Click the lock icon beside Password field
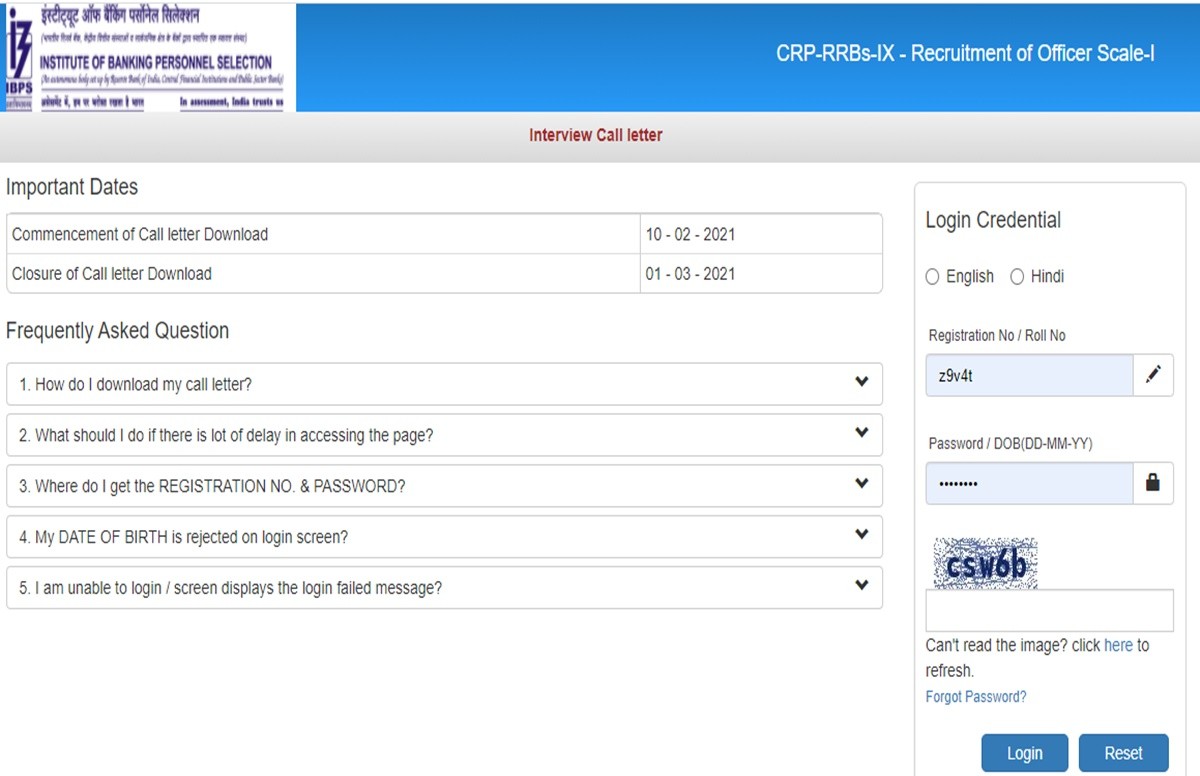Screen dimensions: 1200x776 tap(1153, 483)
